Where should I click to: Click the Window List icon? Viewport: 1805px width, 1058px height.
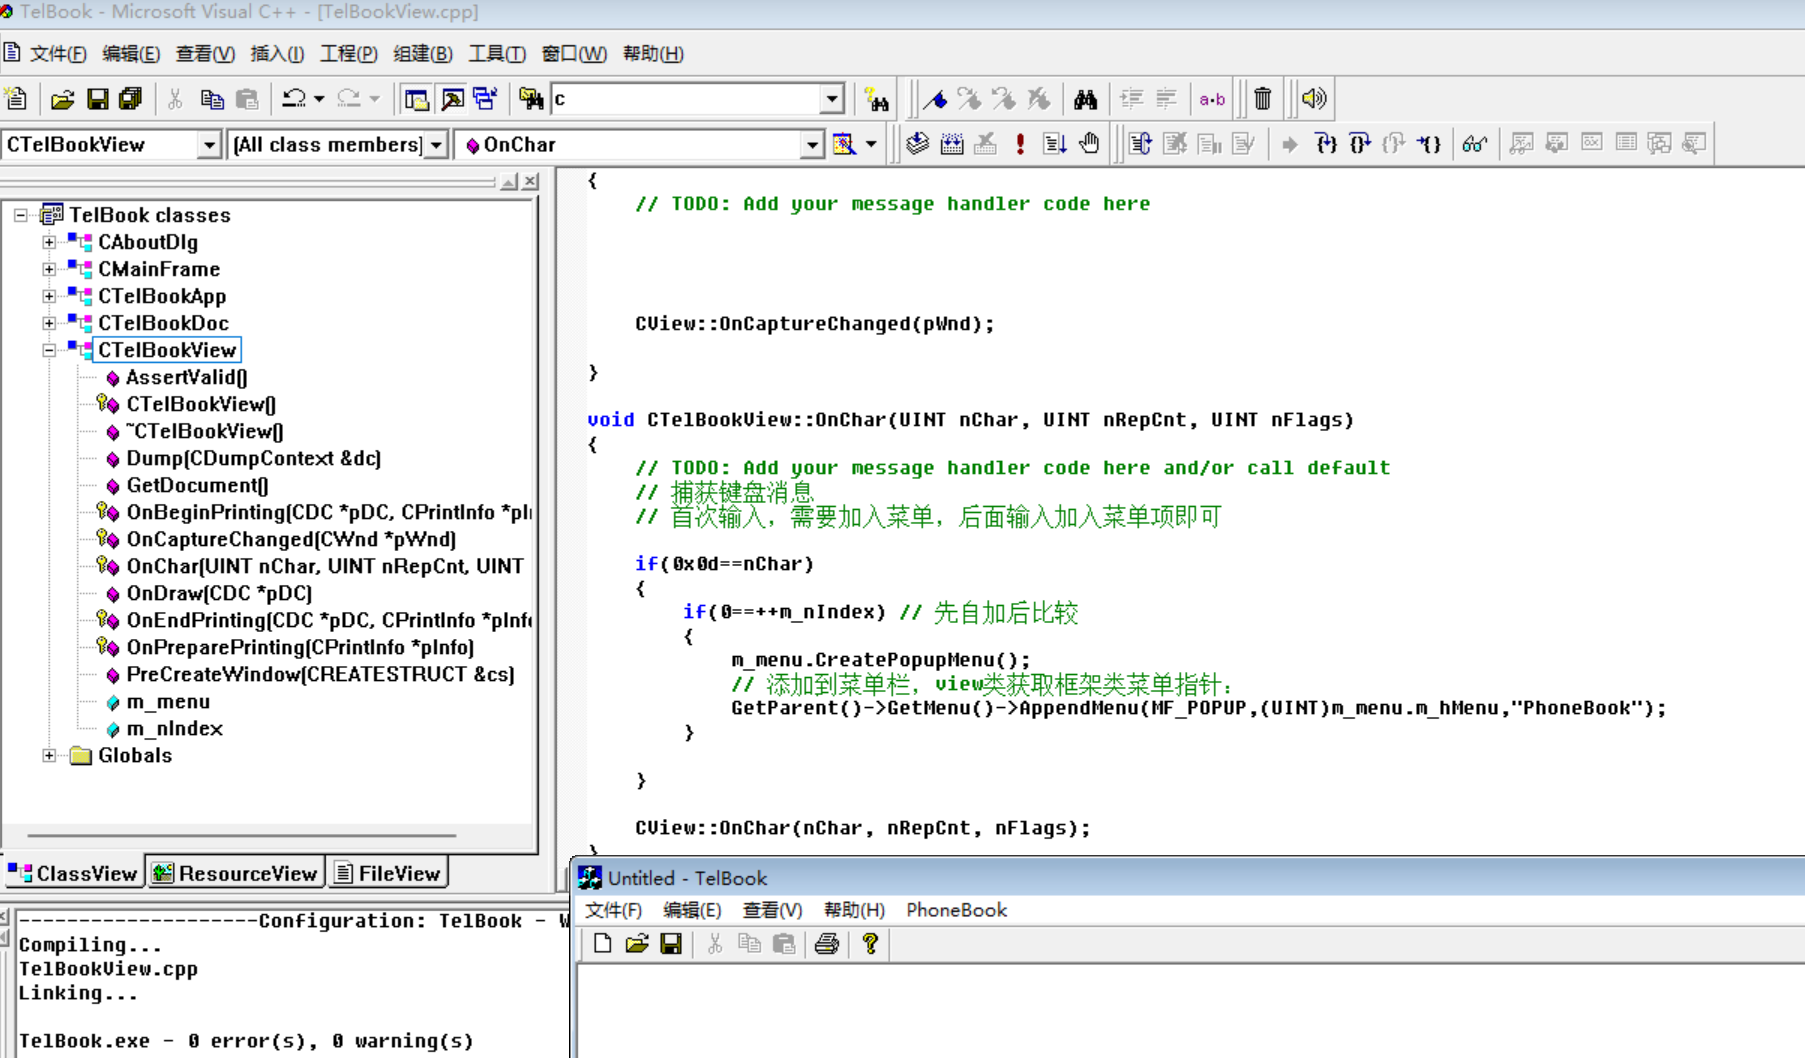click(x=485, y=99)
